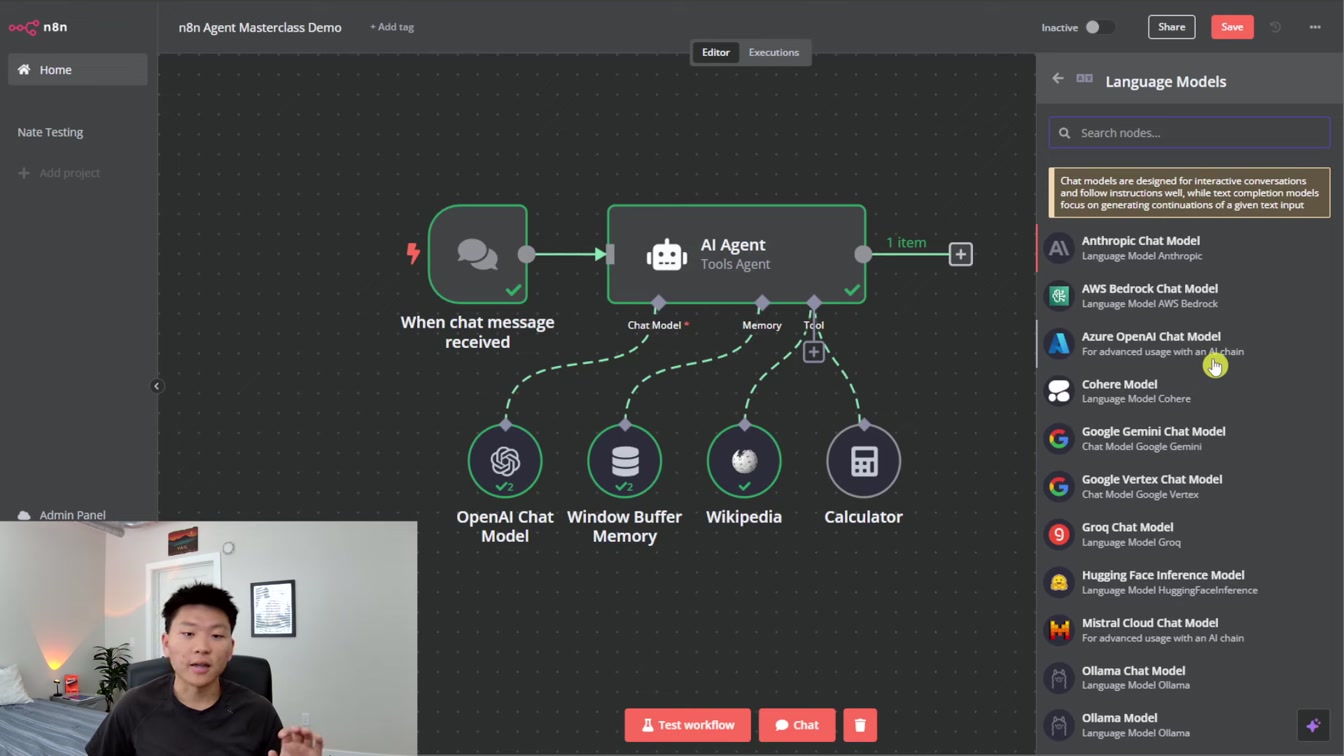Toggle the workflow Inactive switch
This screenshot has width=1344, height=756.
tap(1099, 27)
